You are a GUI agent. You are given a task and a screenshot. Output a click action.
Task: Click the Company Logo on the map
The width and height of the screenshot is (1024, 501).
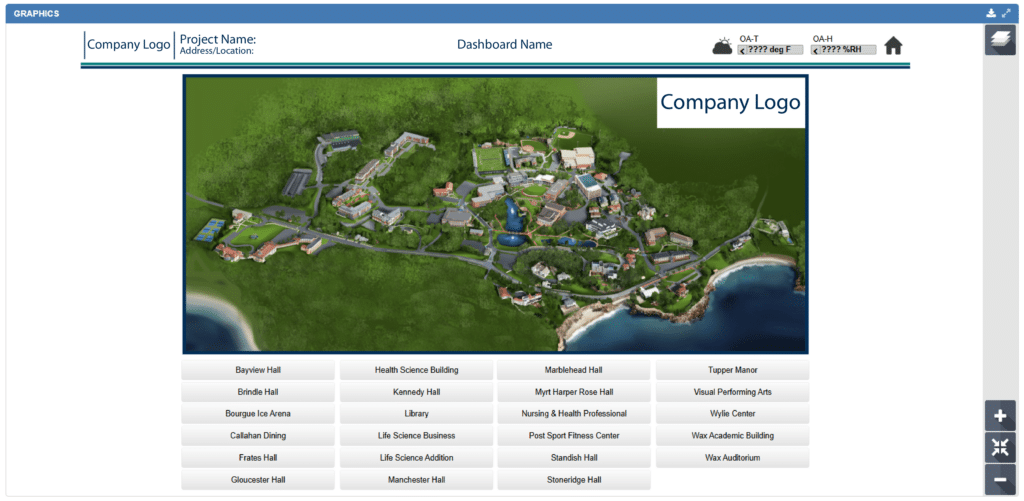(x=731, y=103)
